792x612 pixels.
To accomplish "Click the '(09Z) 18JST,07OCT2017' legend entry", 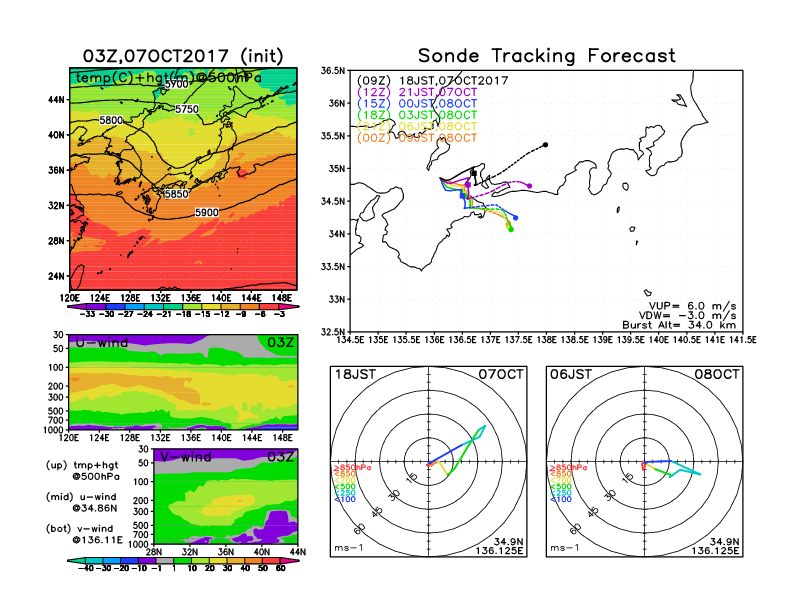I will coord(432,81).
